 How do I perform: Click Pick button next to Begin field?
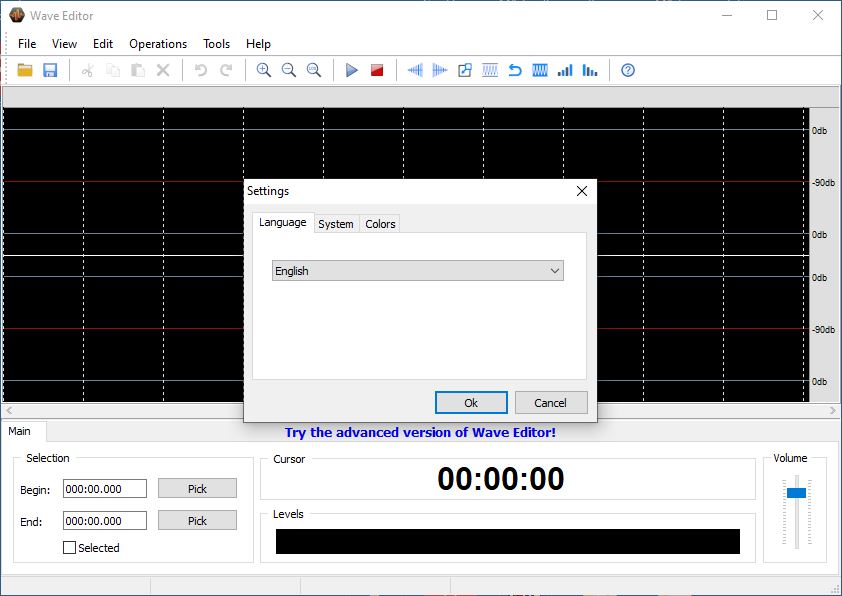click(x=197, y=489)
